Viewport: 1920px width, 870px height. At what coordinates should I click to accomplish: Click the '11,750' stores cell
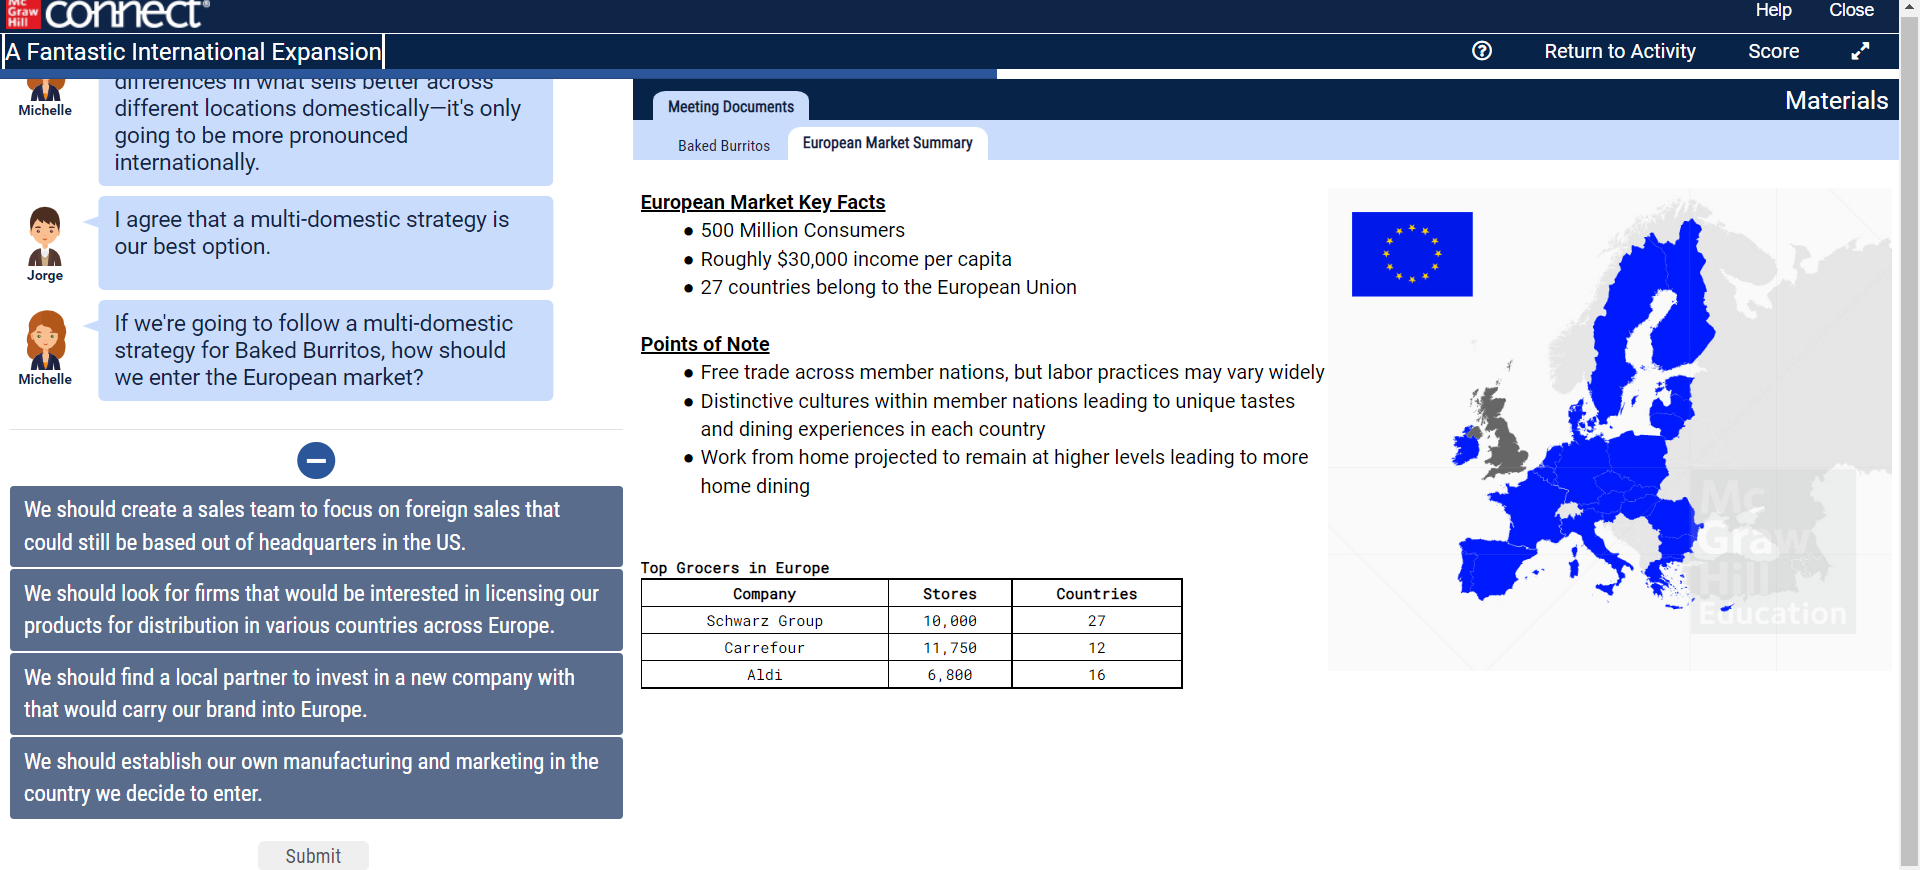(950, 648)
